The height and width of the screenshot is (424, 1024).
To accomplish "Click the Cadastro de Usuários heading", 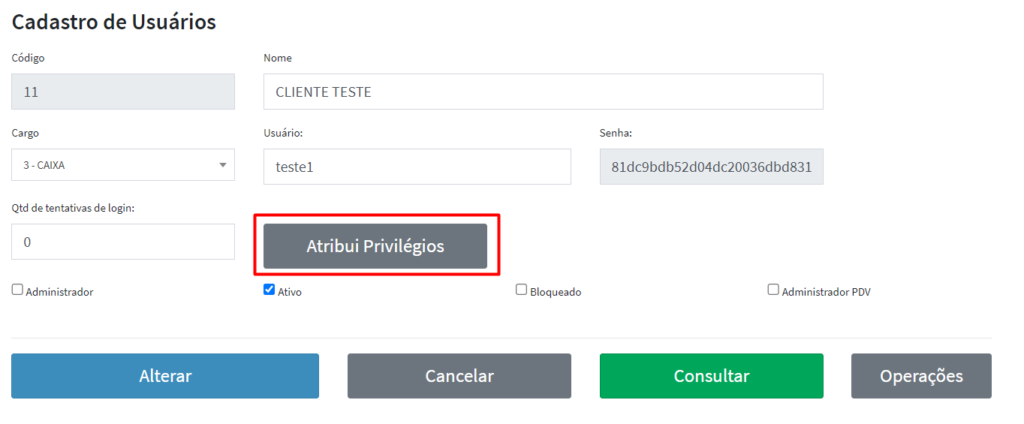I will [114, 22].
